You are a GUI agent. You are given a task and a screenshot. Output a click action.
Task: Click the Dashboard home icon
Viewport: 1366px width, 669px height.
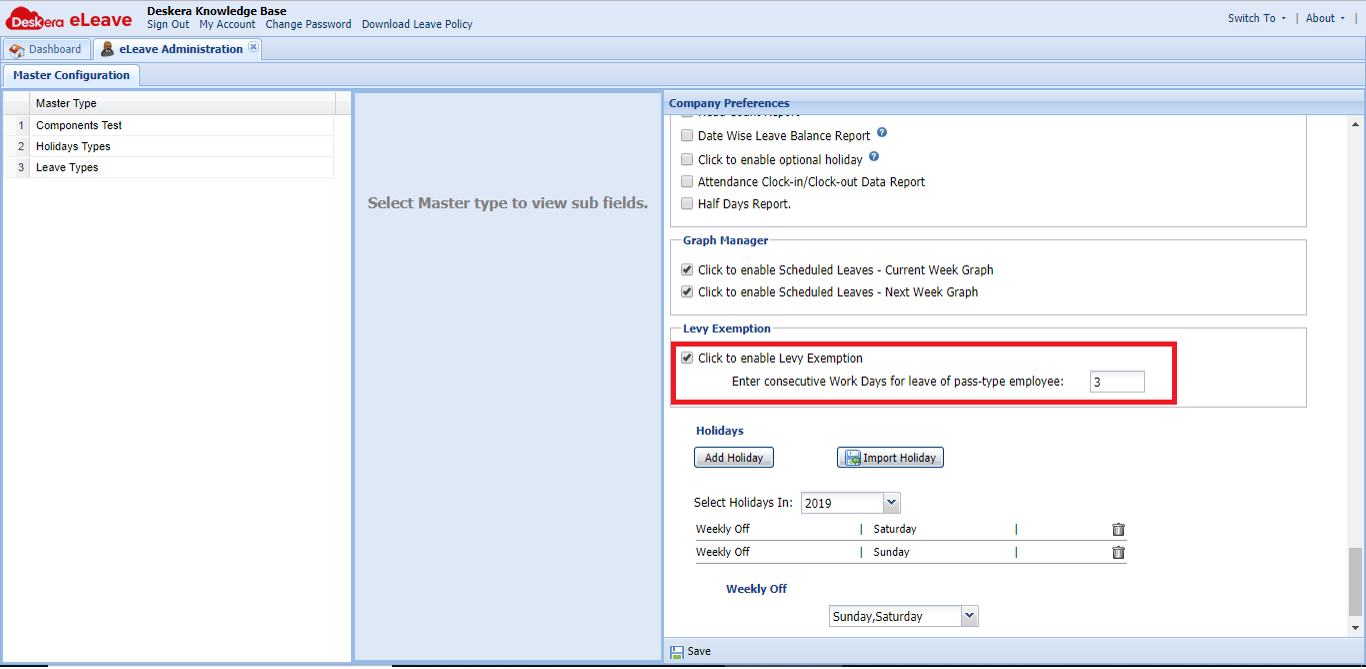[x=16, y=48]
